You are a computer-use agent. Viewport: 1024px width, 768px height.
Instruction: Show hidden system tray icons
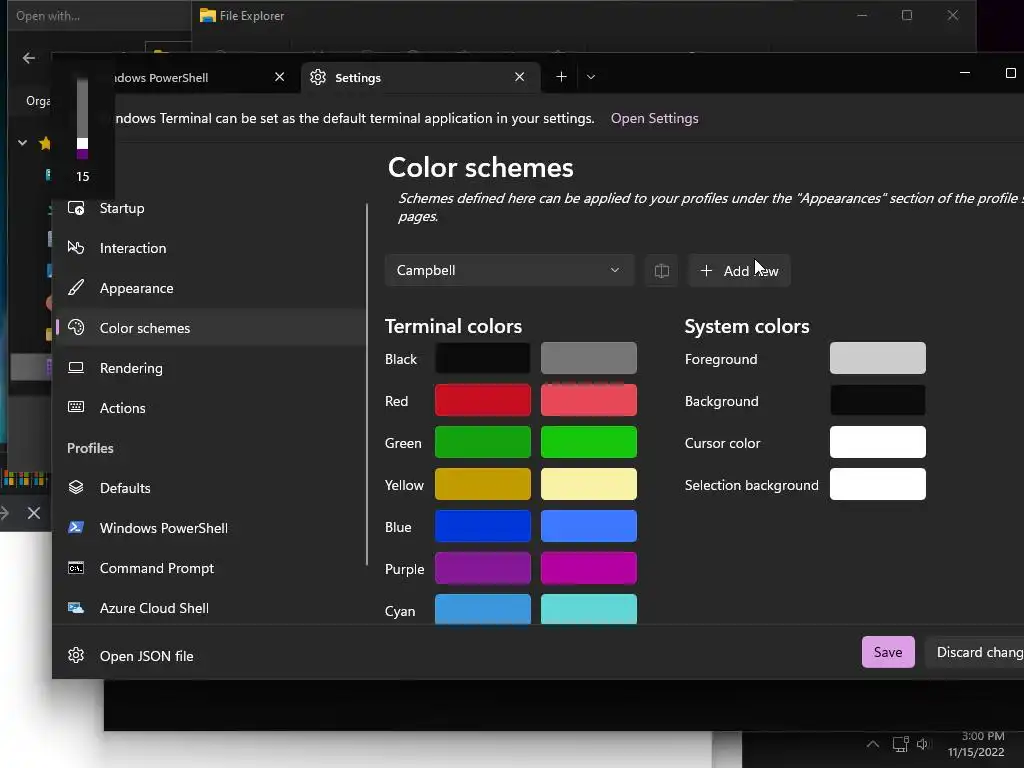872,744
